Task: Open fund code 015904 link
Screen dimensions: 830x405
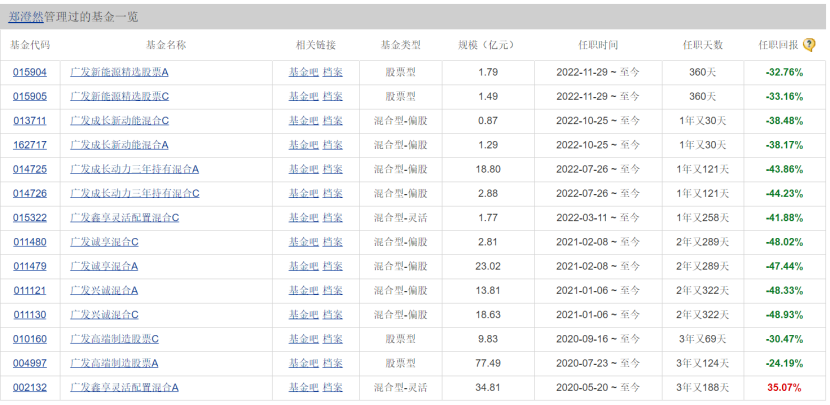Action: (x=30, y=72)
